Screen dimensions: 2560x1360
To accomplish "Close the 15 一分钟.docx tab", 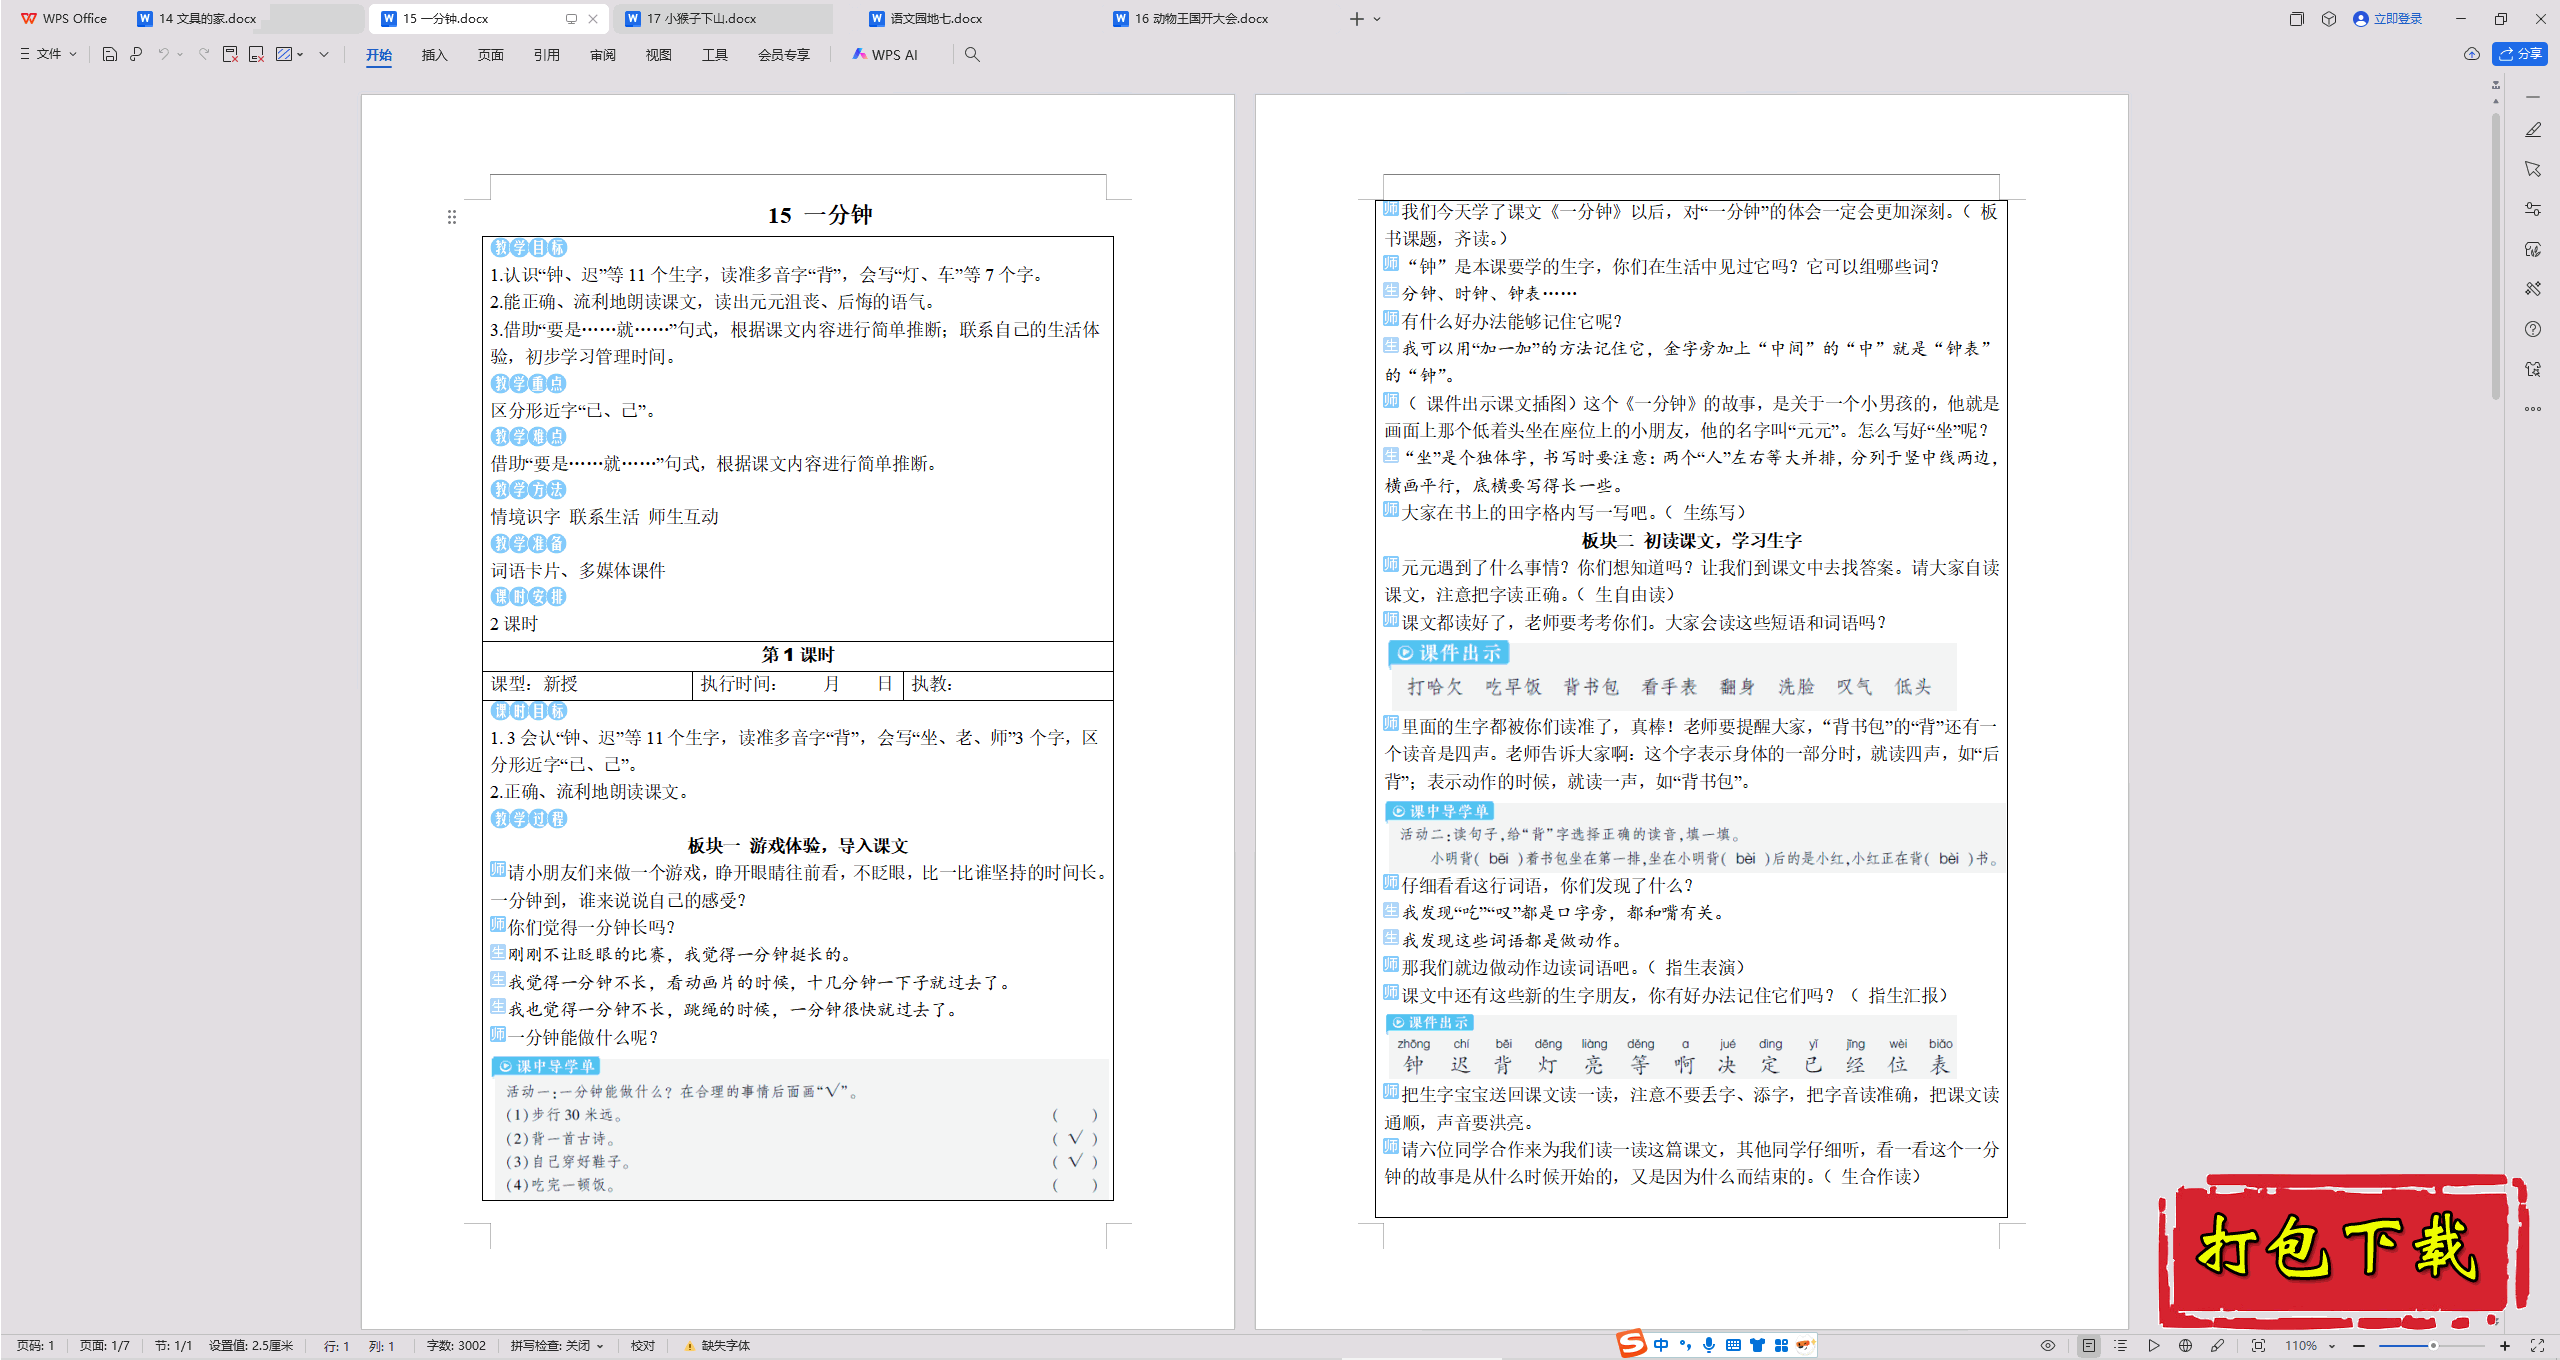I will [593, 19].
